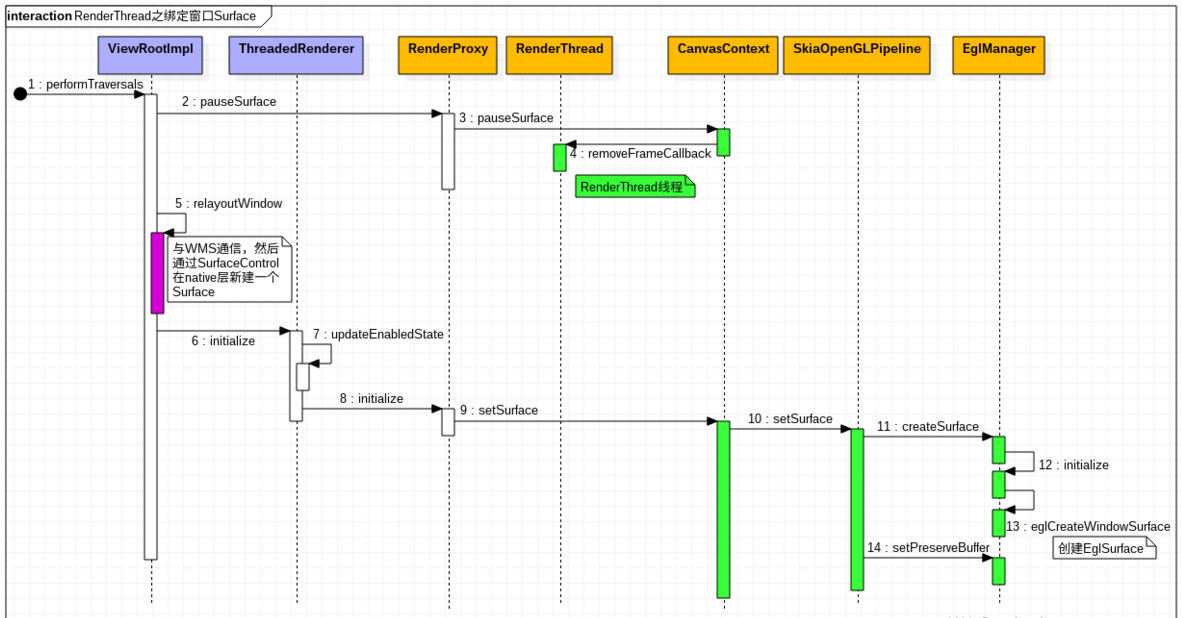Click the '13 : eglCreateWindowSurface' message label

[1088, 527]
